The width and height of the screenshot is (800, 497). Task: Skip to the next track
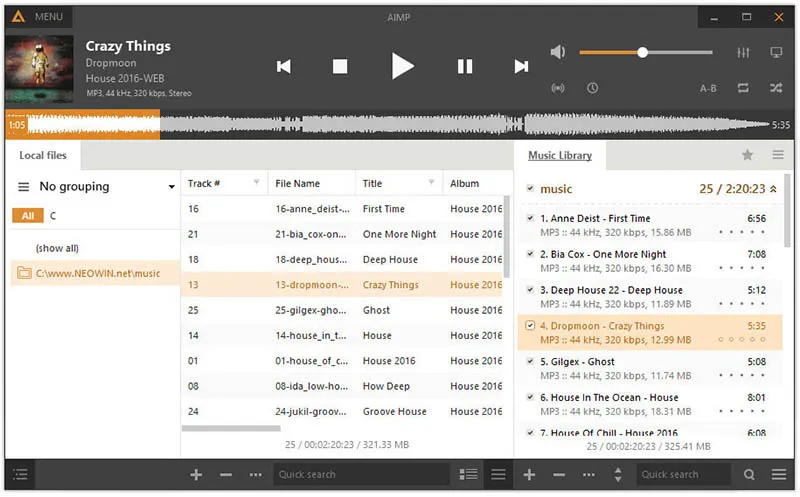point(521,67)
